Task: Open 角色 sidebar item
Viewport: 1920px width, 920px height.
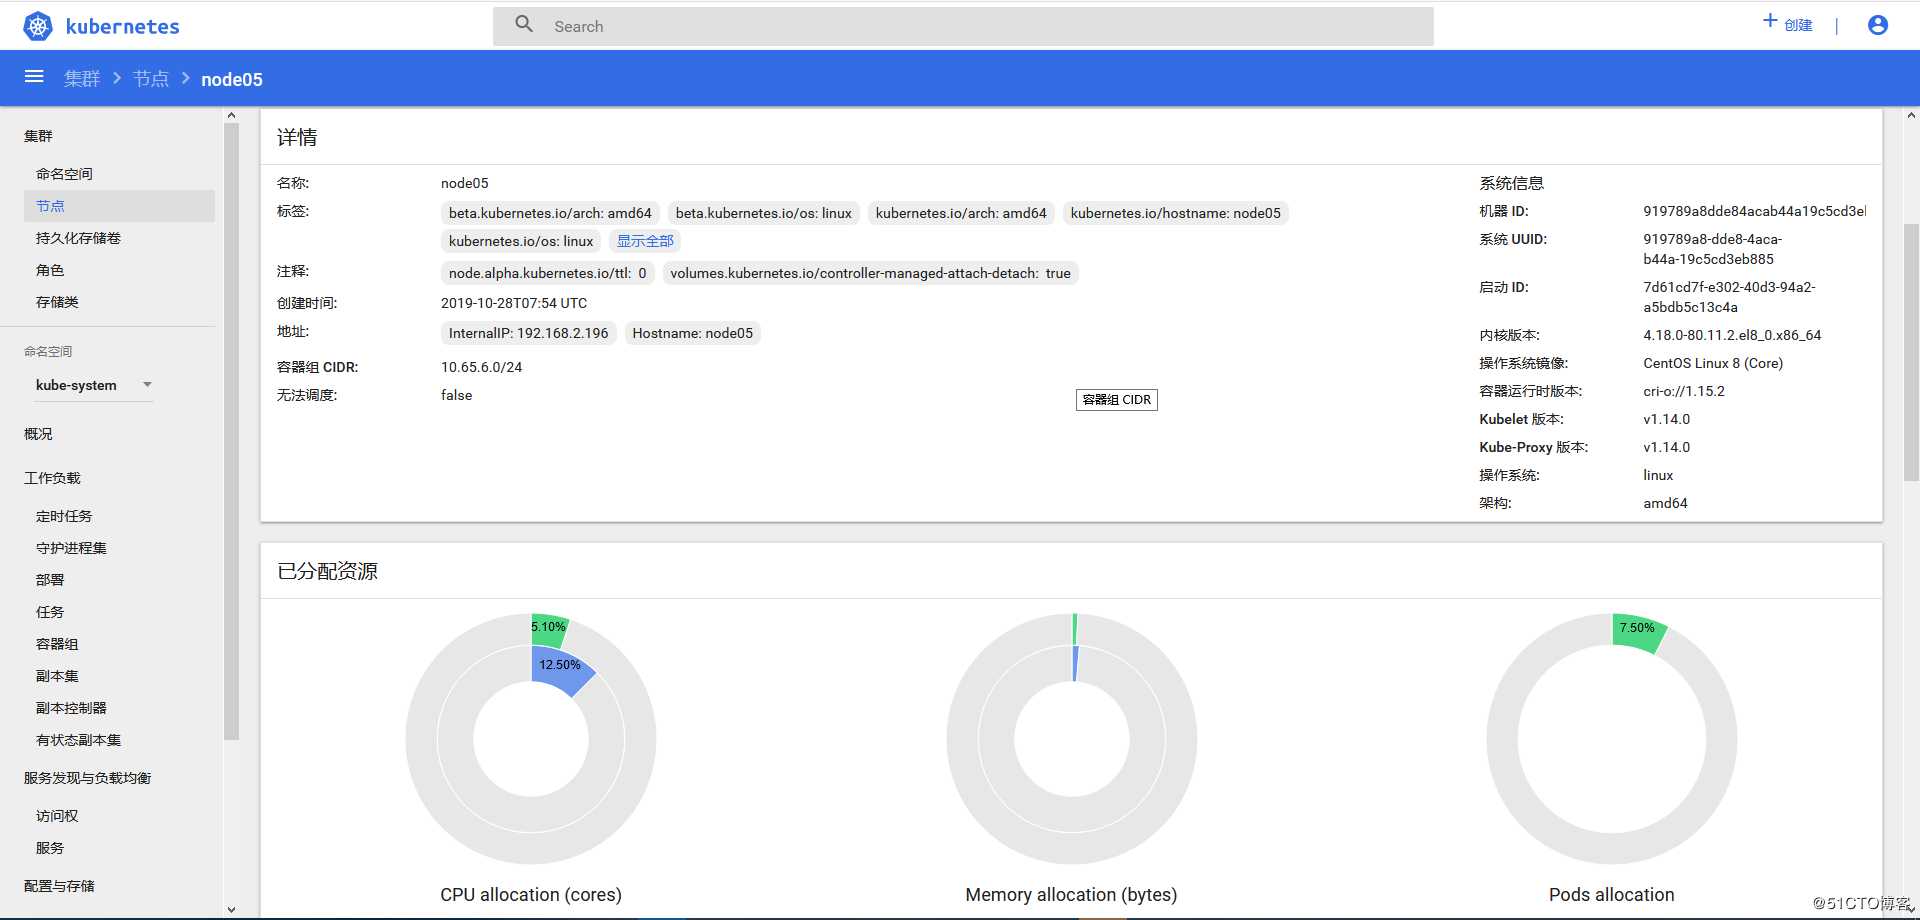Action: pyautogui.click(x=50, y=270)
